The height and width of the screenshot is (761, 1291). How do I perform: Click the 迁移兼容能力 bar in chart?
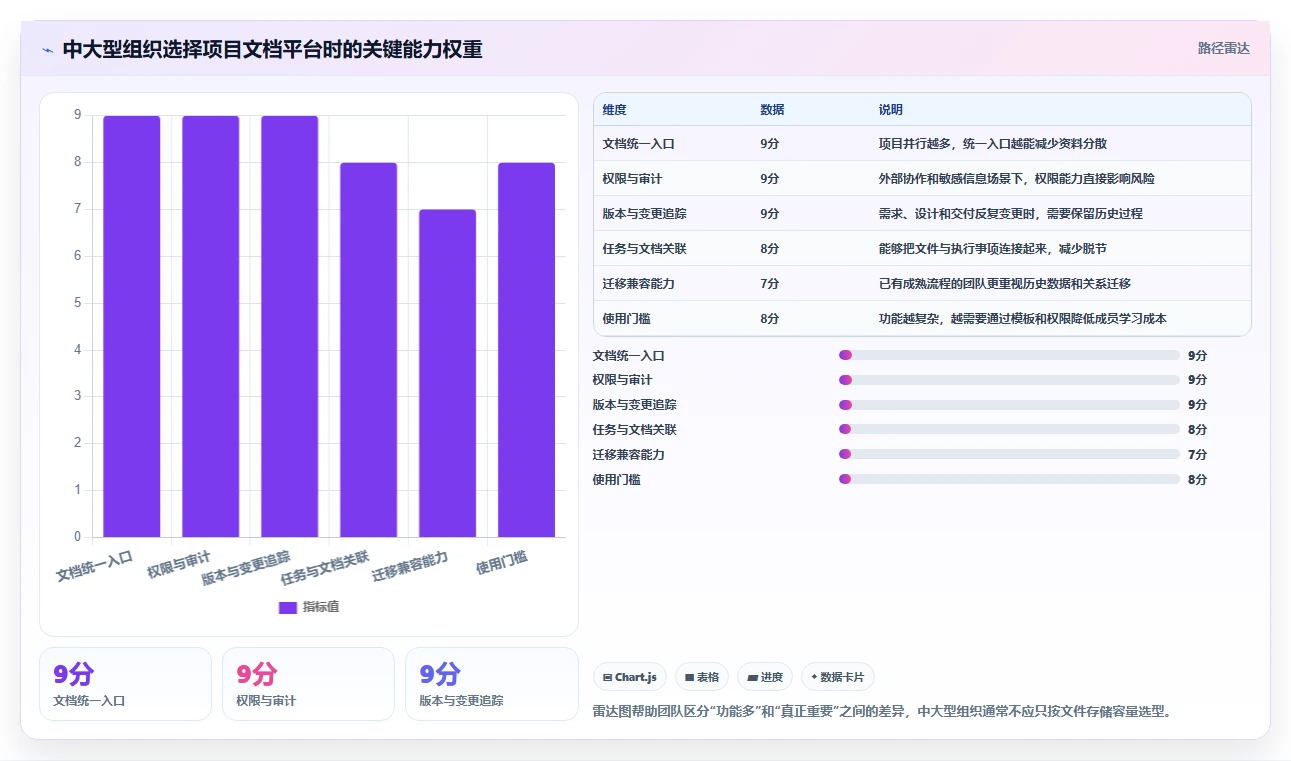tap(448, 373)
